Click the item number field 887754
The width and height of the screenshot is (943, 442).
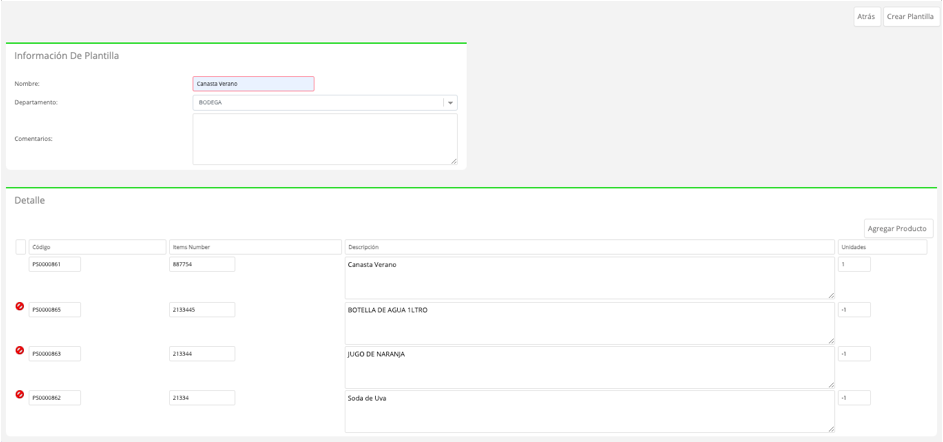pos(202,265)
